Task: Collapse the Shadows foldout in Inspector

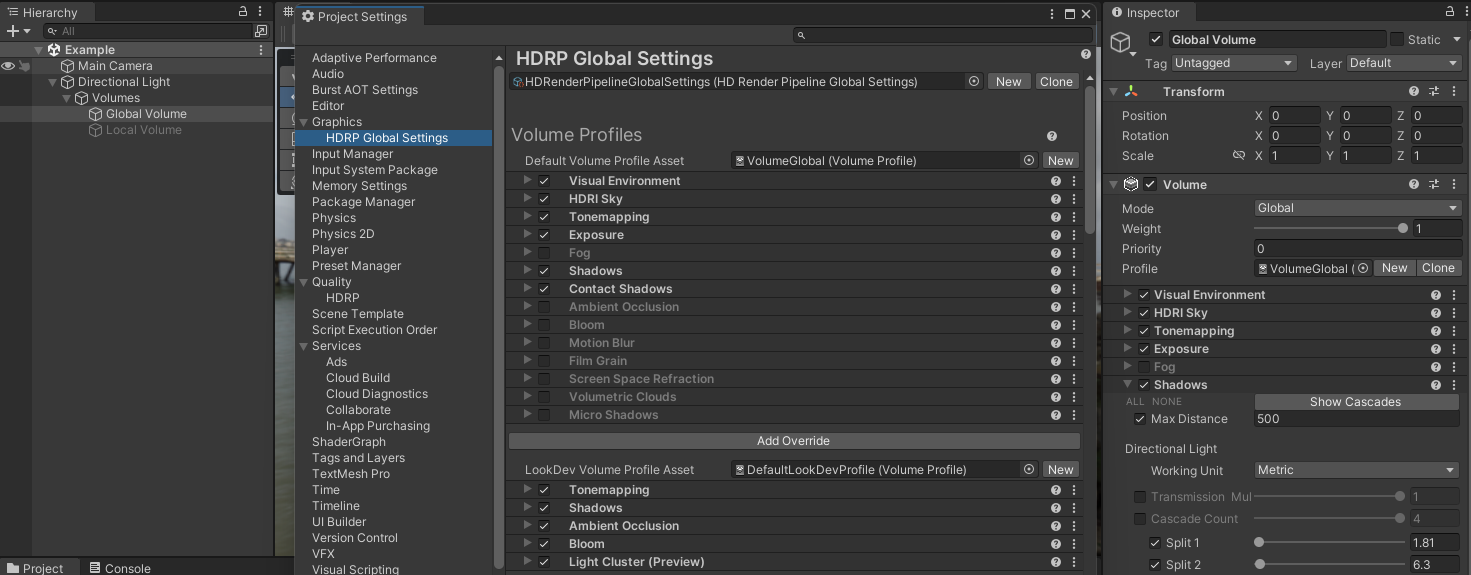Action: pos(1128,385)
